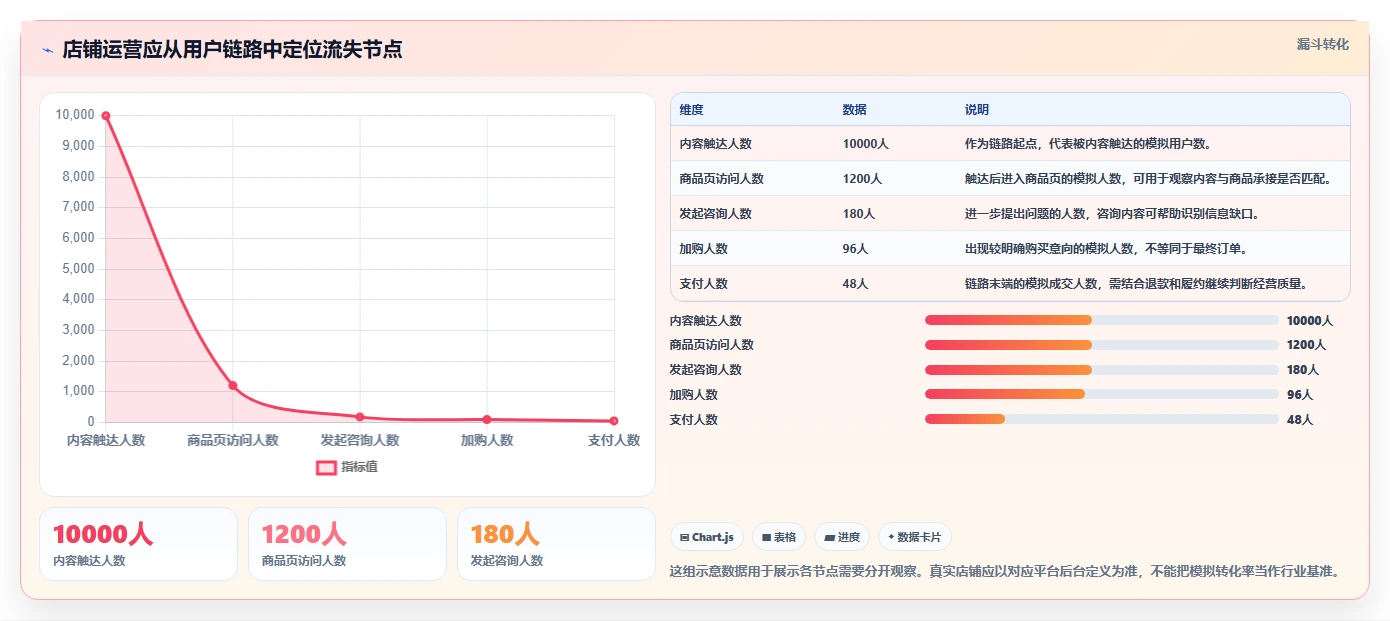Image resolution: width=1390 pixels, height=621 pixels.
Task: Click the lightning icon beside the page title
Action: [47, 50]
